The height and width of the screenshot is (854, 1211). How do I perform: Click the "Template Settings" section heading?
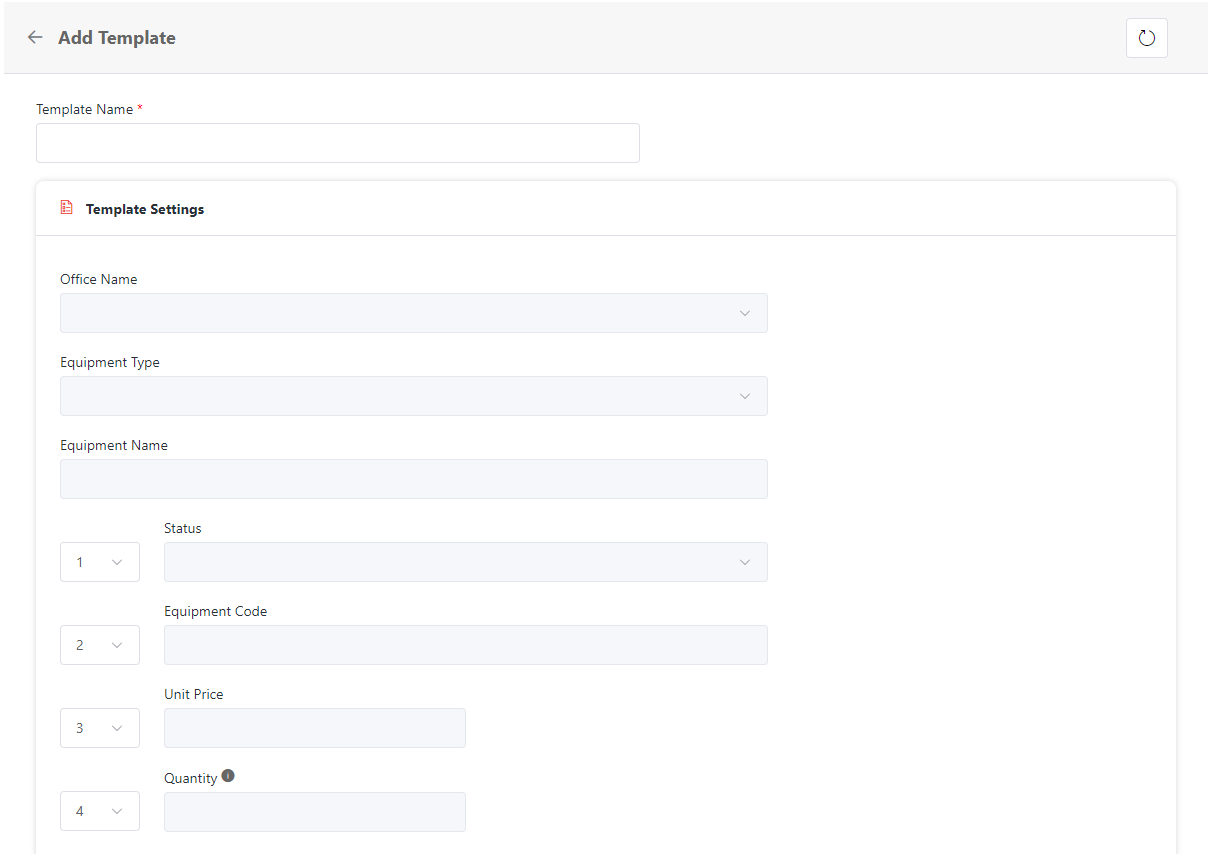144,209
